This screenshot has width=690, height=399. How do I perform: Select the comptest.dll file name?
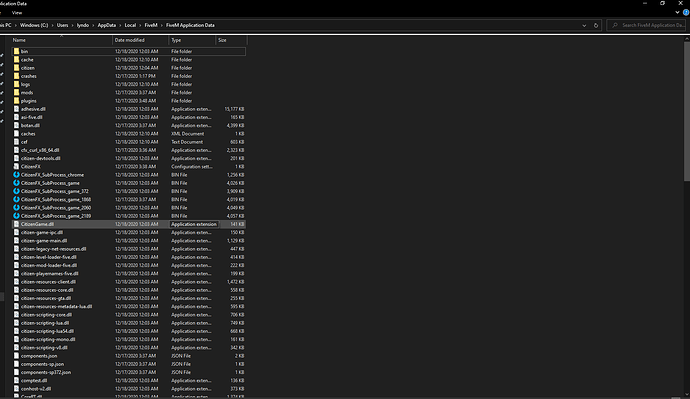[34, 381]
